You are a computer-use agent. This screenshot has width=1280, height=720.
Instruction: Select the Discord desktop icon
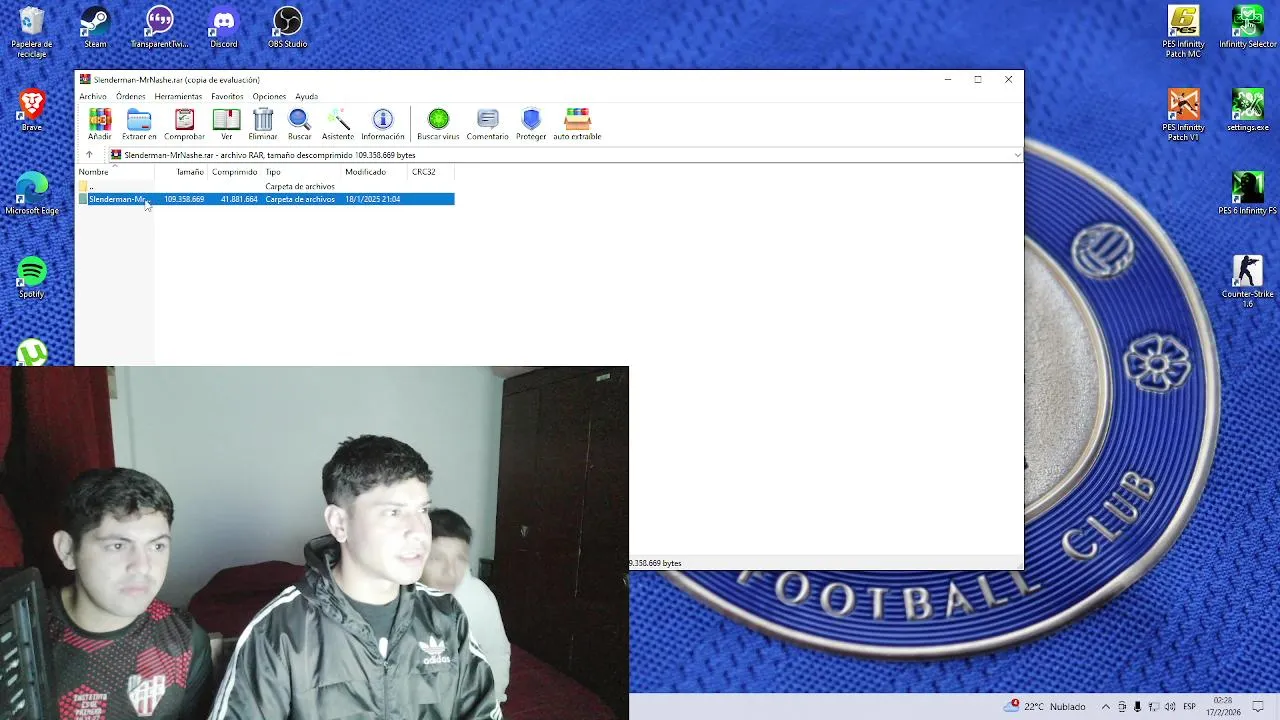(224, 28)
